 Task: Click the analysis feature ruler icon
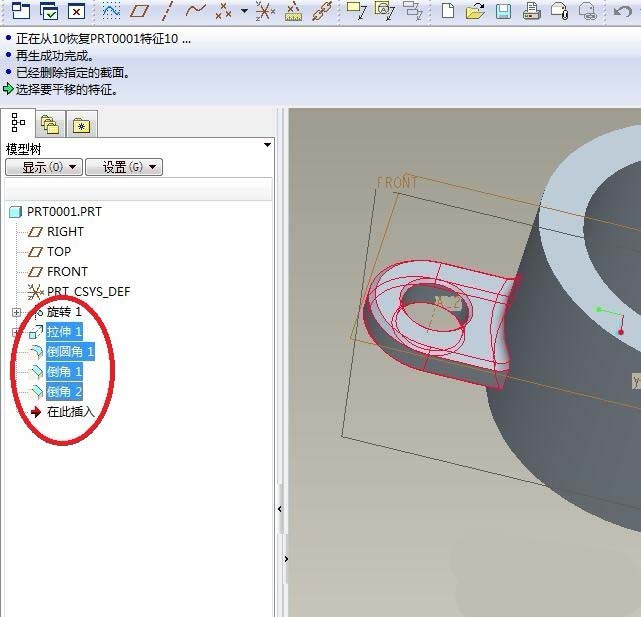click(293, 11)
